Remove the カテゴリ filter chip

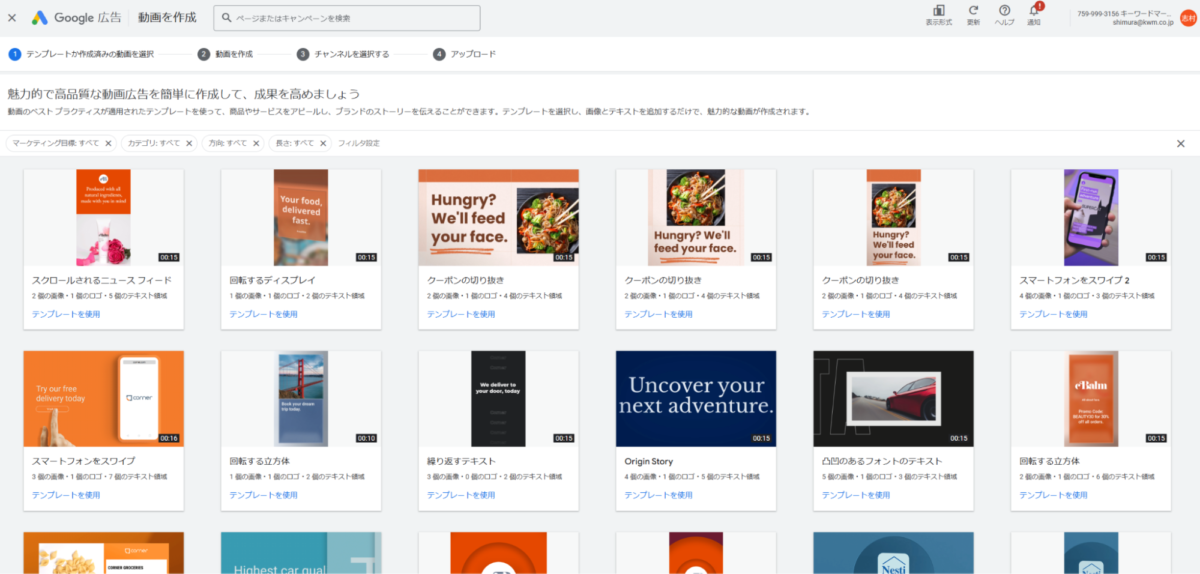[x=189, y=143]
